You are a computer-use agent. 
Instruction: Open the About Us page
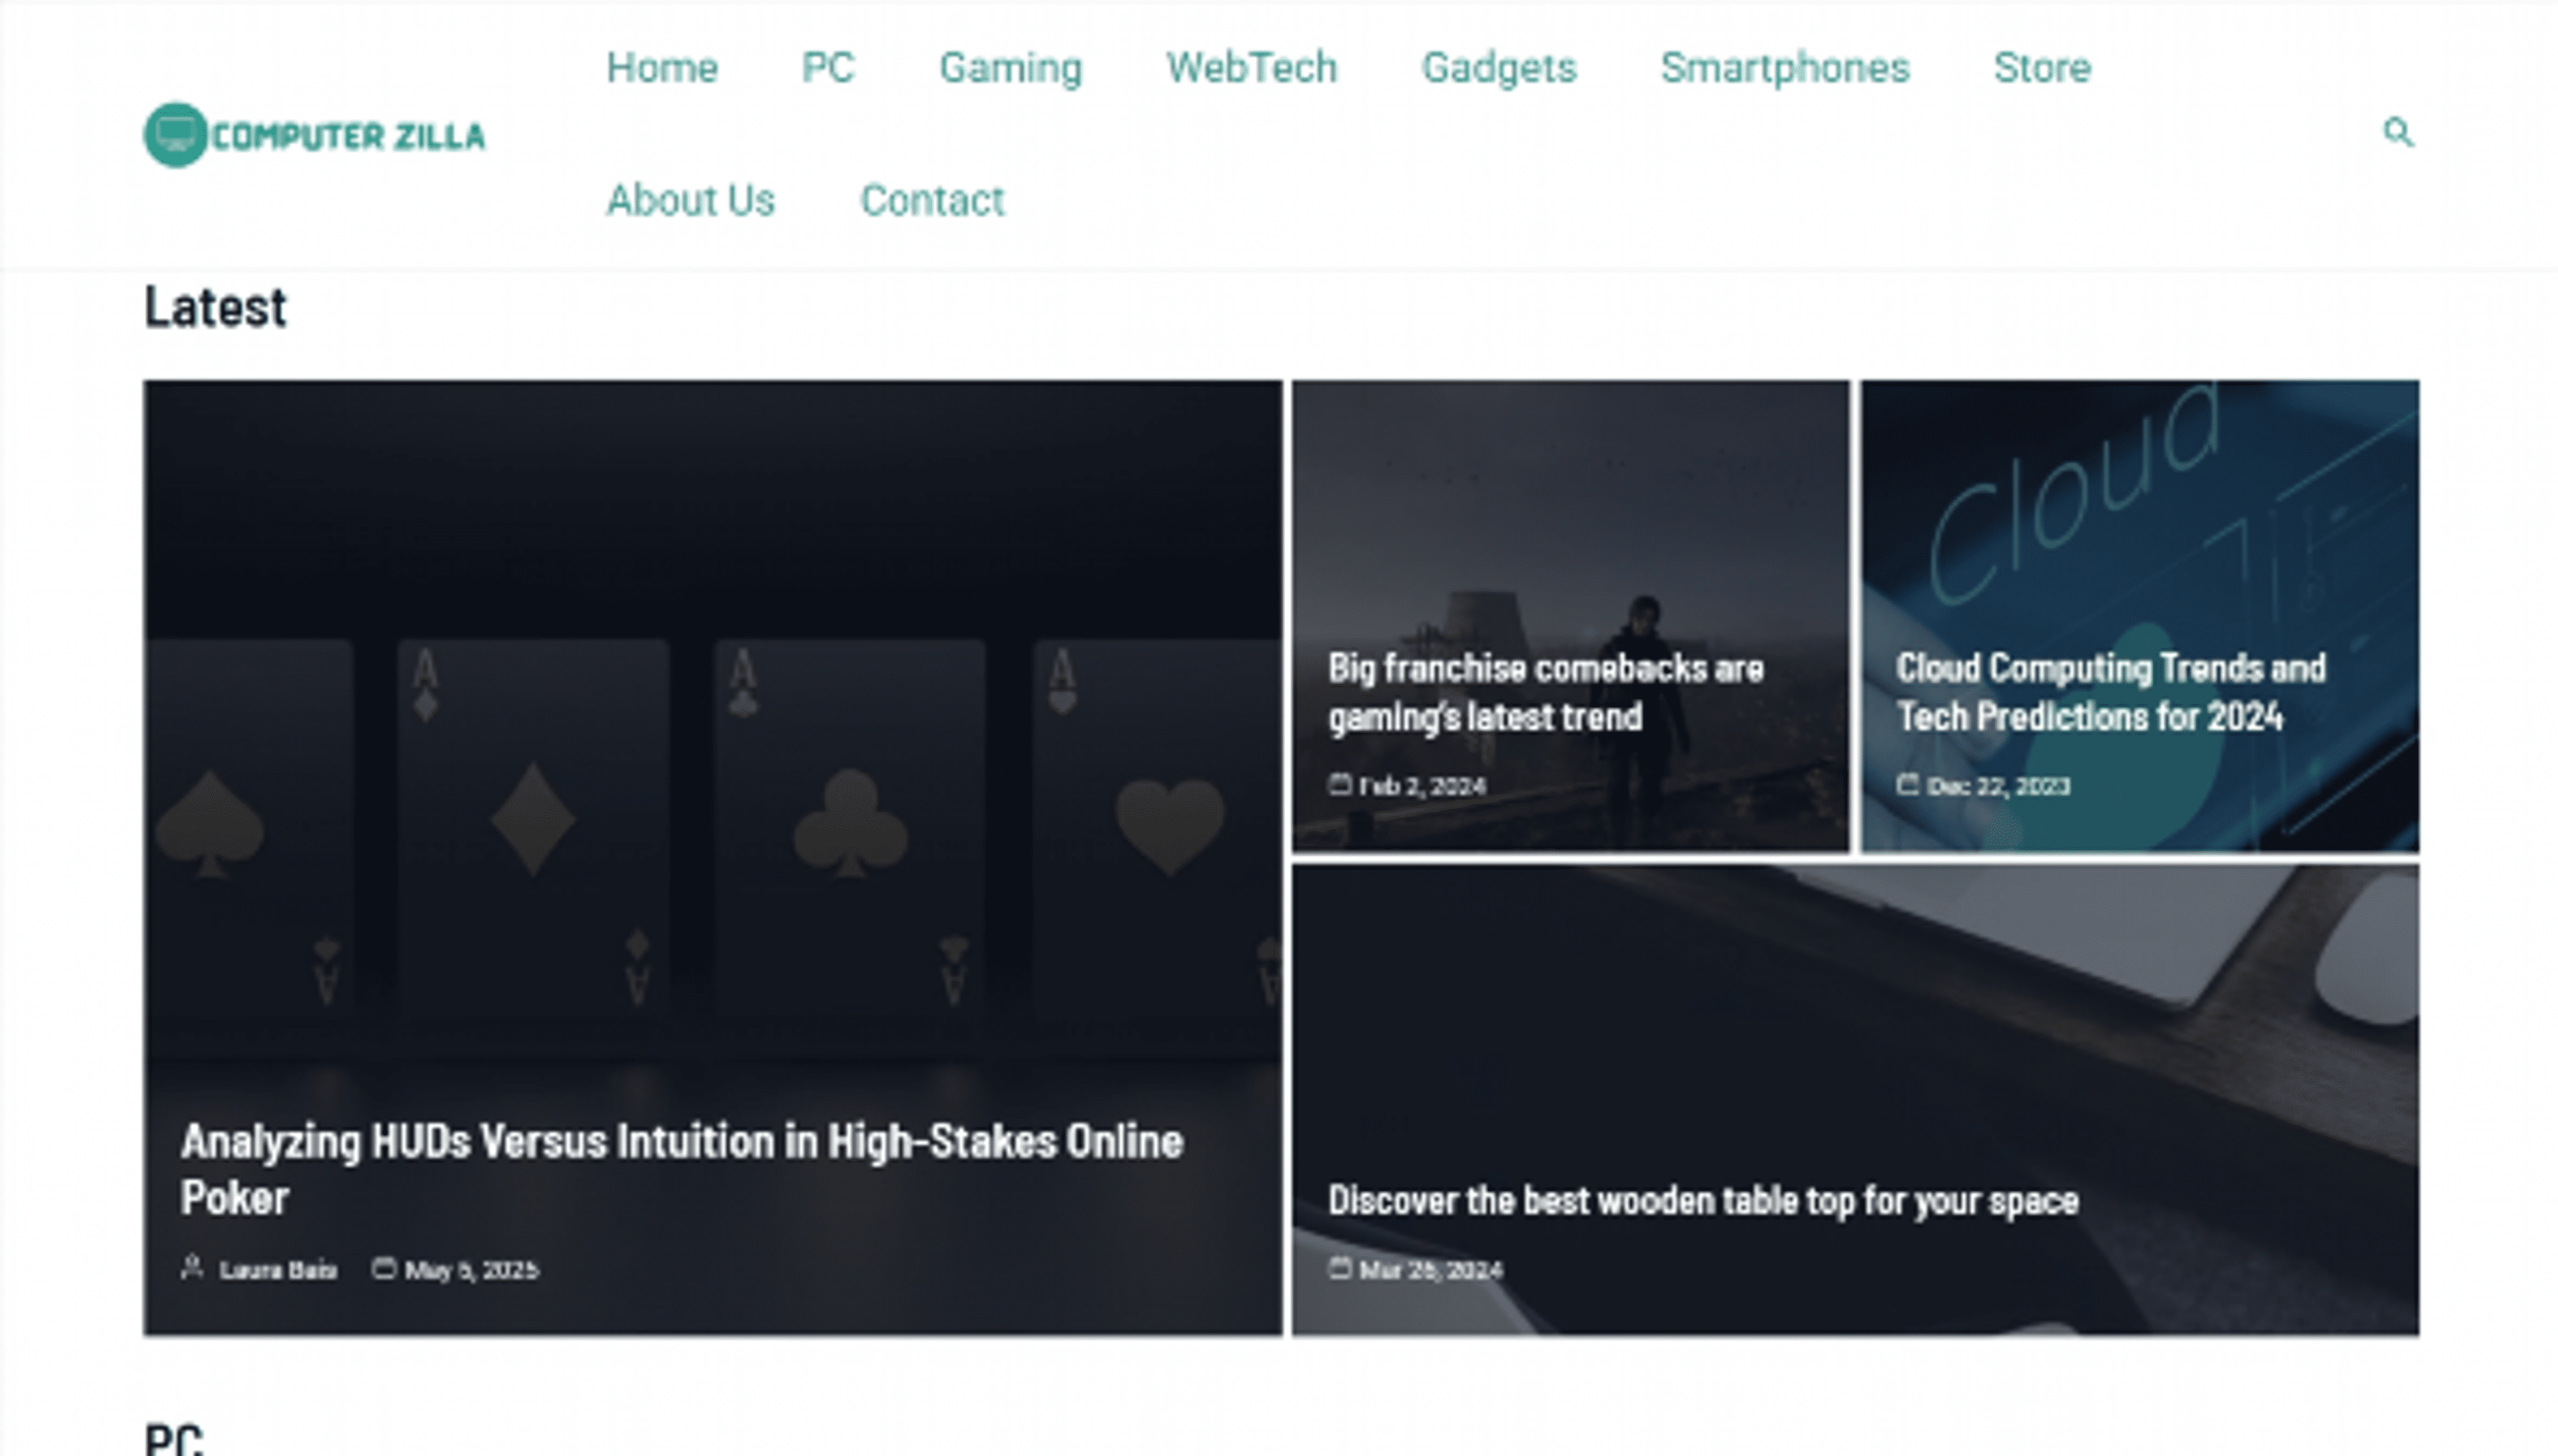point(690,201)
